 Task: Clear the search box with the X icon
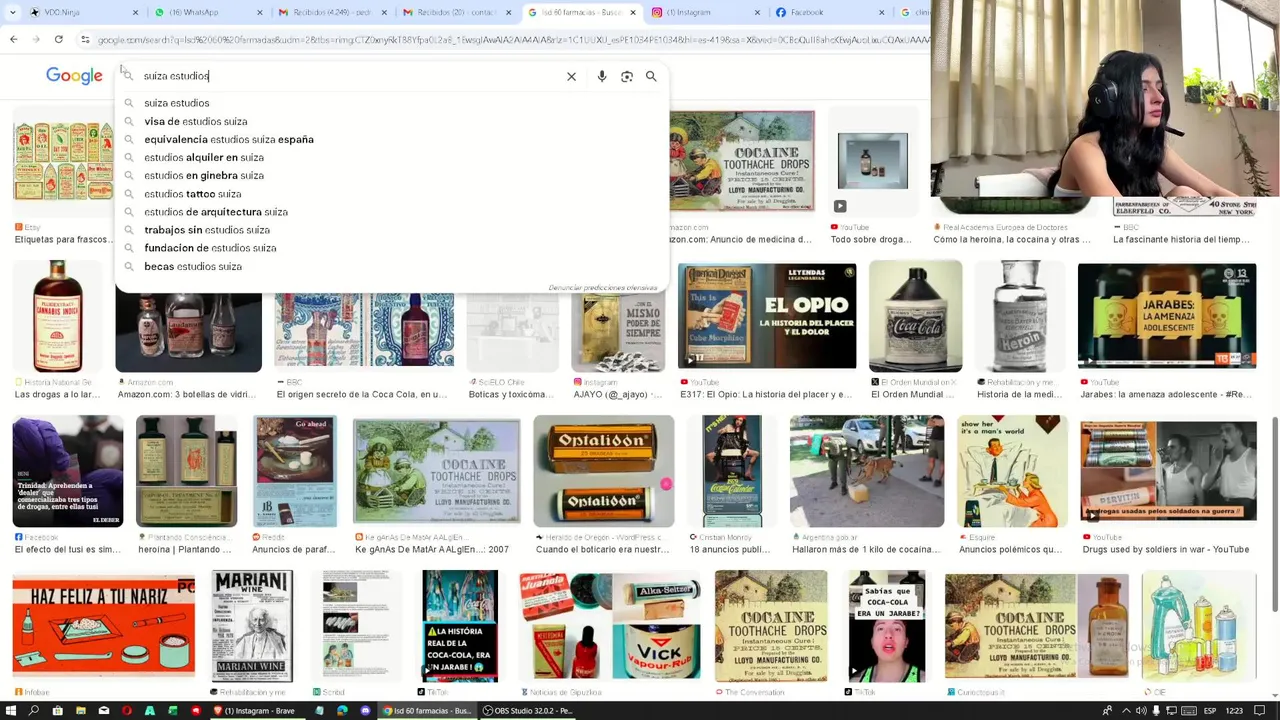click(x=571, y=76)
